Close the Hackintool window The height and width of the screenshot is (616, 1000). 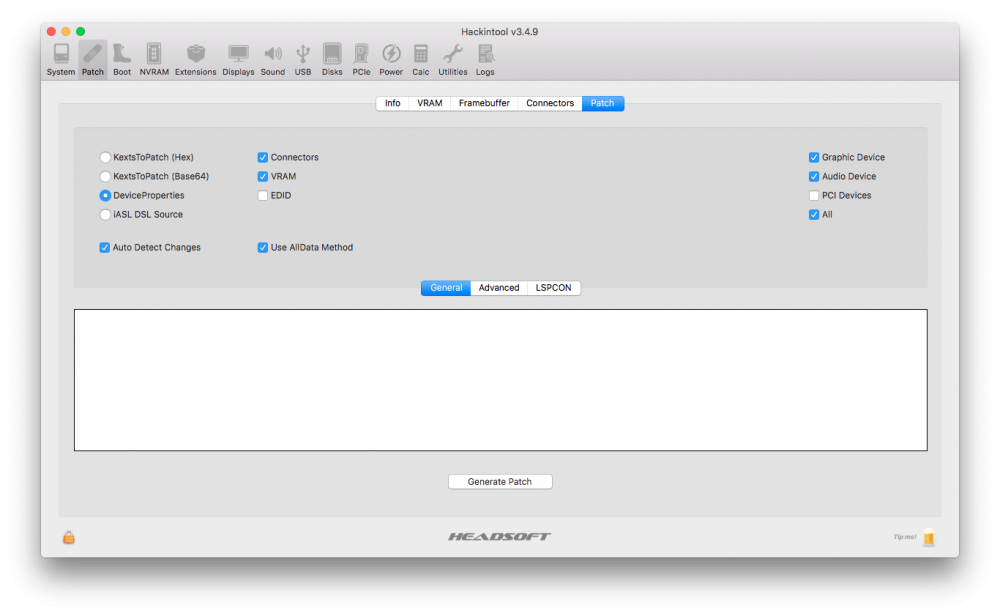pyautogui.click(x=52, y=31)
